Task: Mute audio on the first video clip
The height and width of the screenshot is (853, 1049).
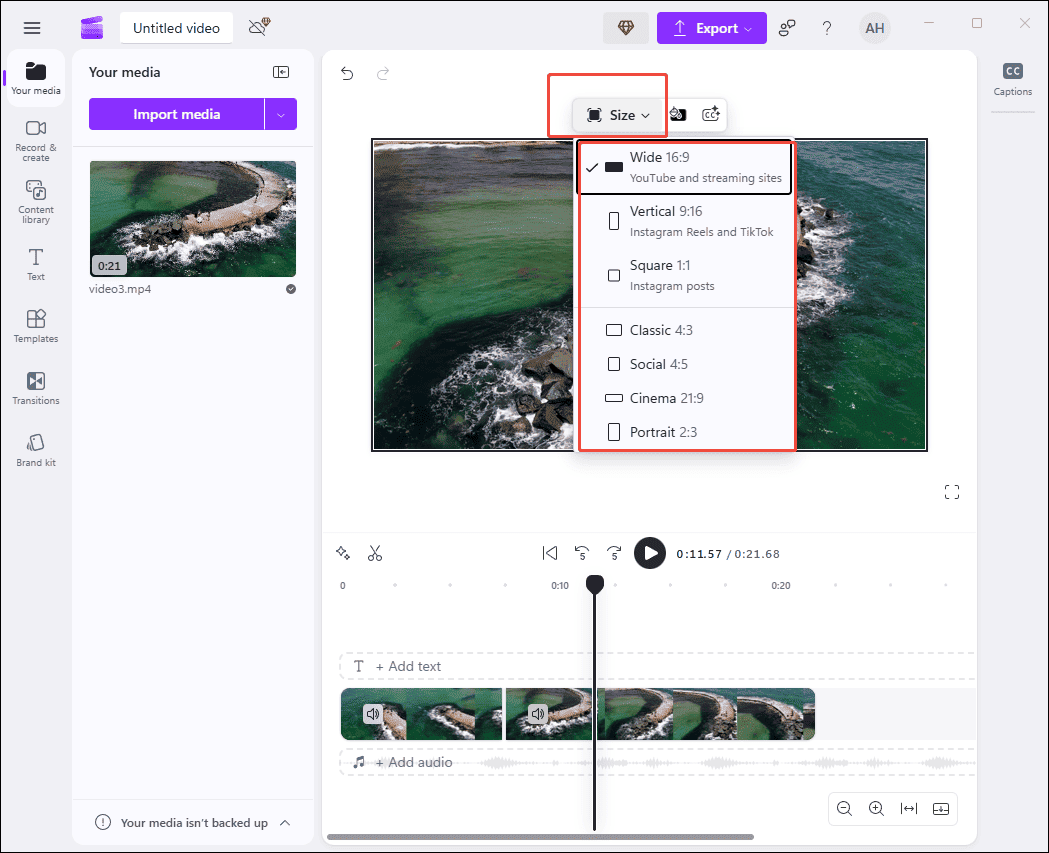Action: [x=373, y=713]
